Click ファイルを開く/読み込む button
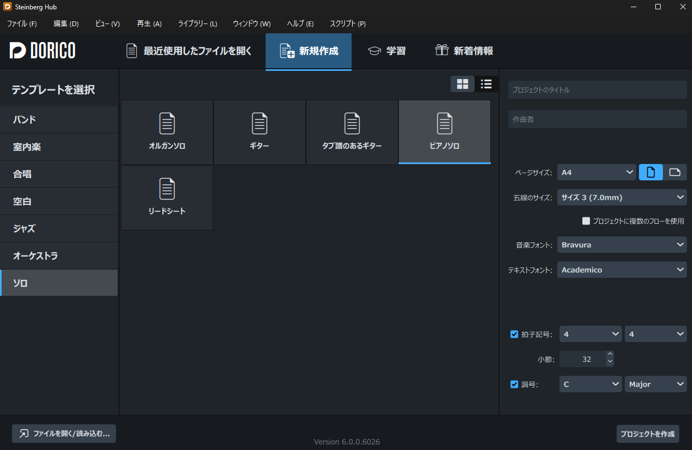 pyautogui.click(x=64, y=434)
